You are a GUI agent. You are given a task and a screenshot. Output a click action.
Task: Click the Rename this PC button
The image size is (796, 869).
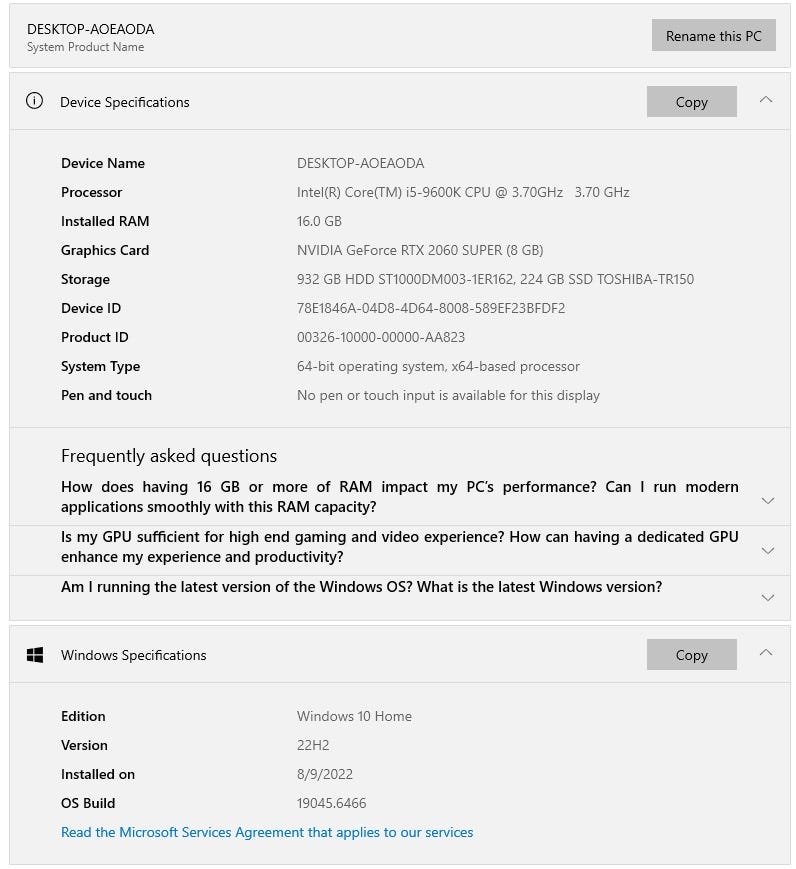click(713, 35)
